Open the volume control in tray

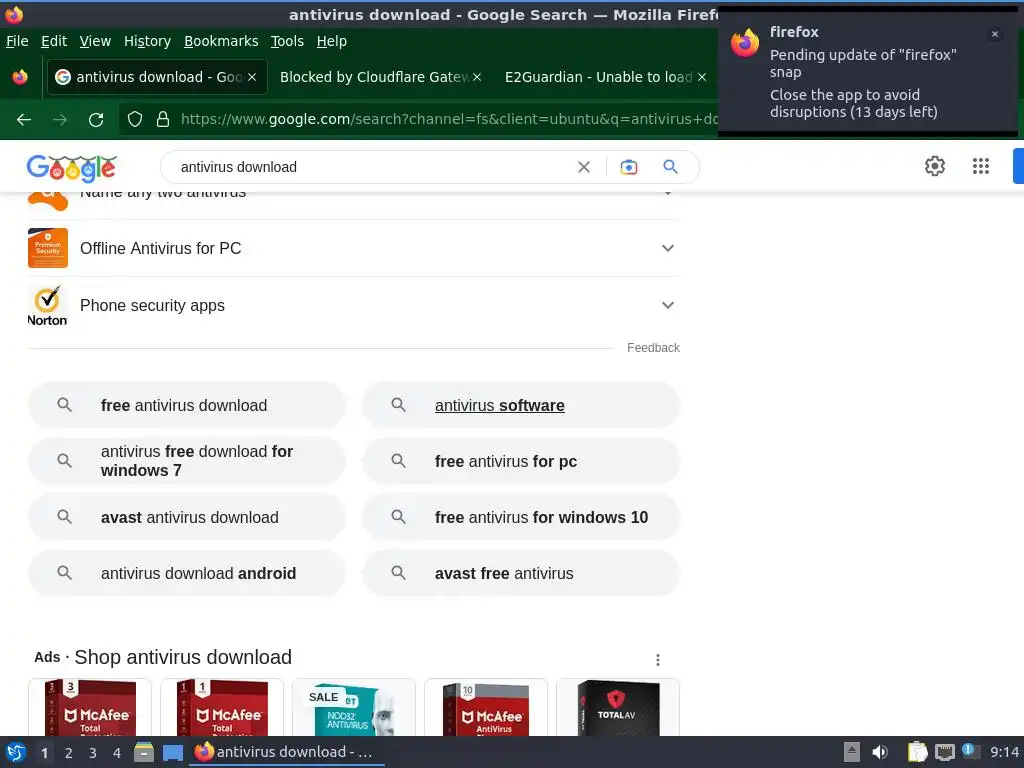pyautogui.click(x=880, y=752)
